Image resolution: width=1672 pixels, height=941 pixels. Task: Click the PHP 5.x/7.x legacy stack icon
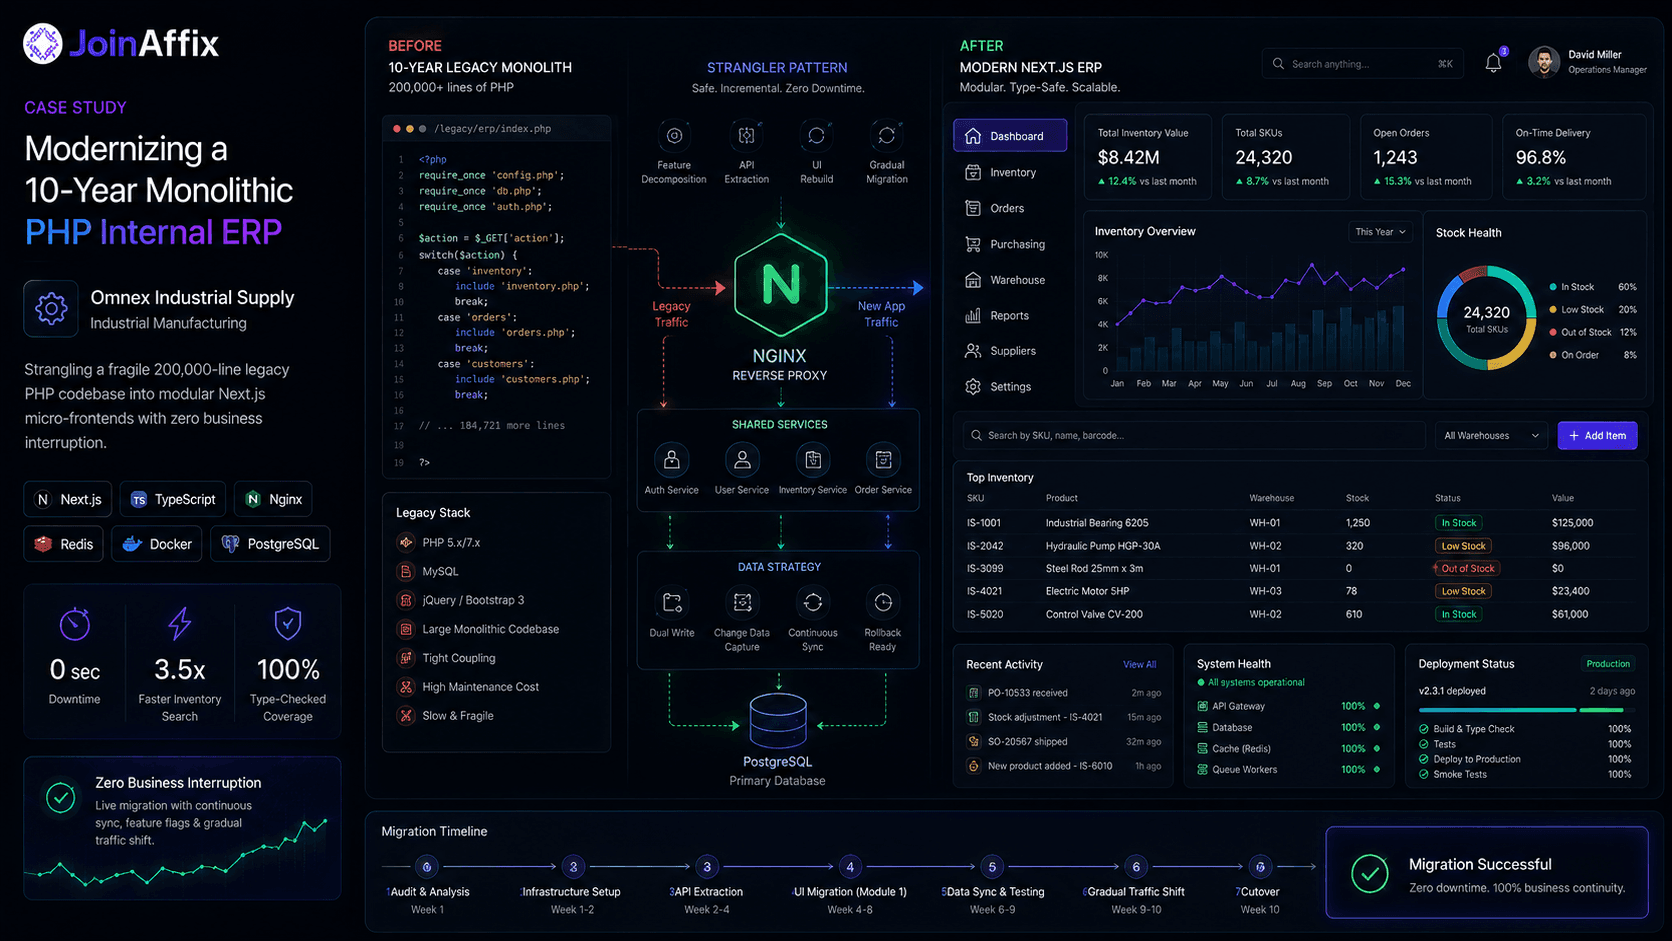point(406,543)
